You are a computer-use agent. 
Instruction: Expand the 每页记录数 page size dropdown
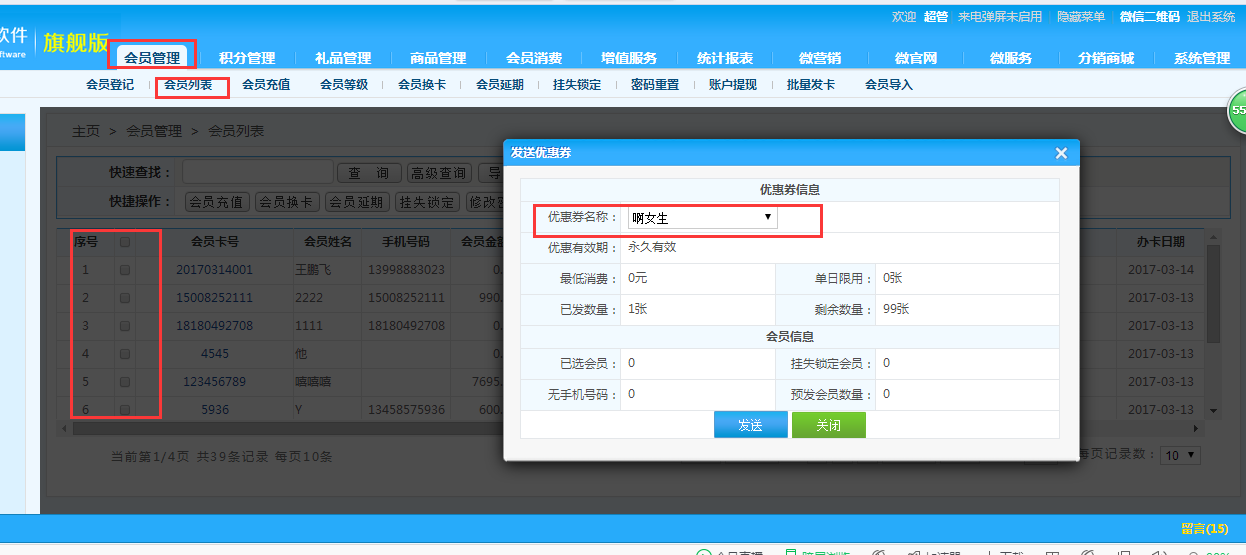(1180, 455)
